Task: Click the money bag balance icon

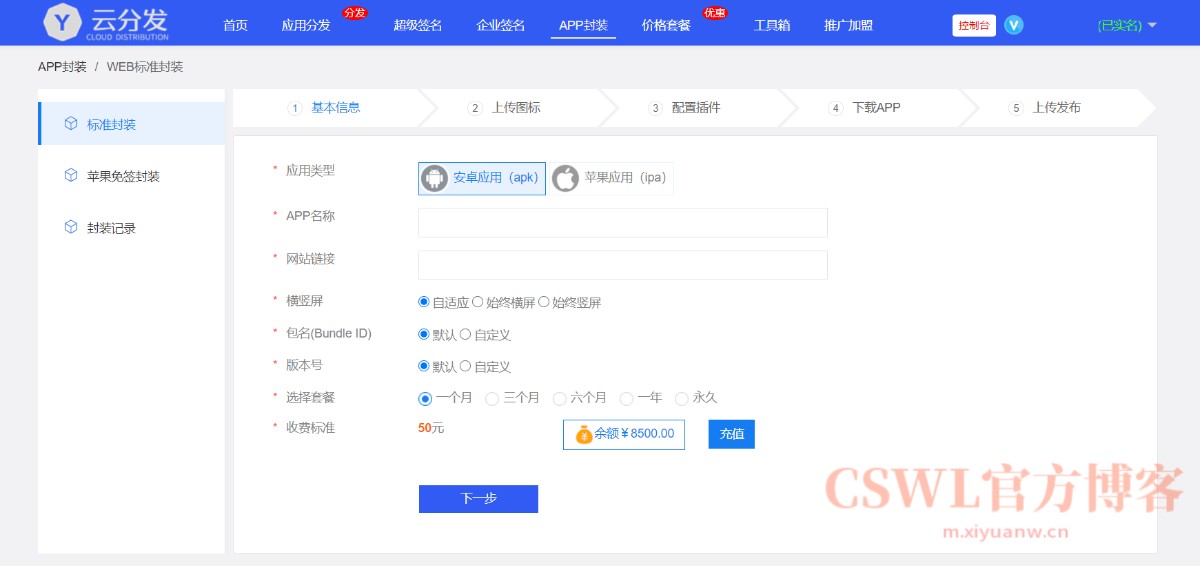Action: coord(584,434)
